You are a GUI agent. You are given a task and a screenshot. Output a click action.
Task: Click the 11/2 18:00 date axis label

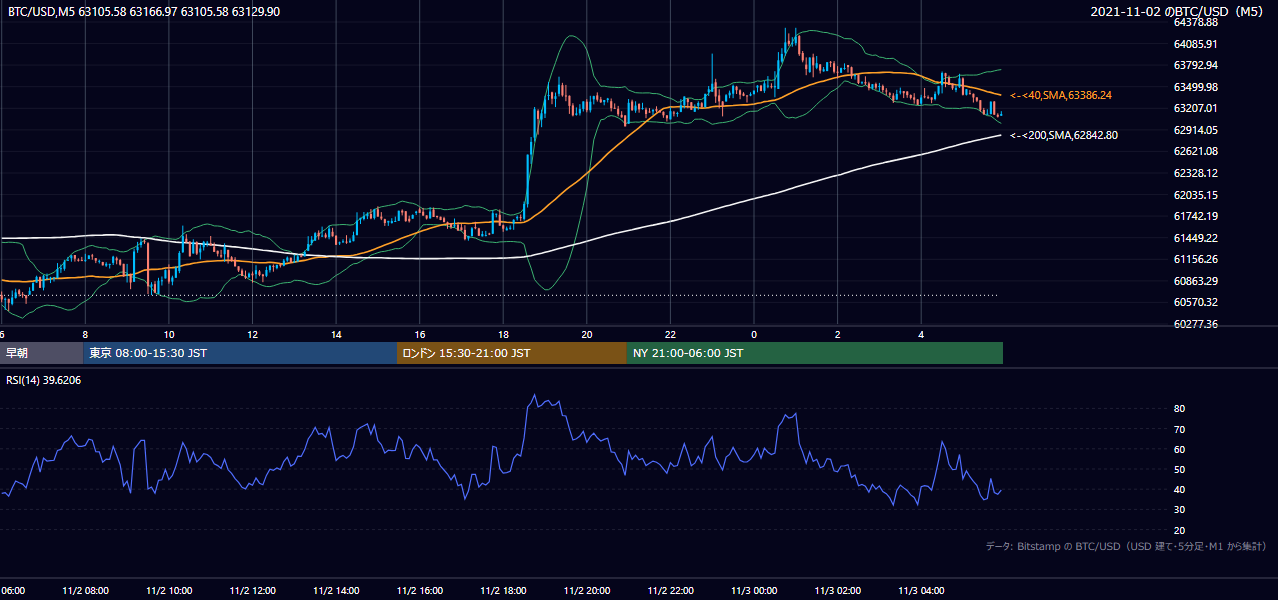[503, 591]
